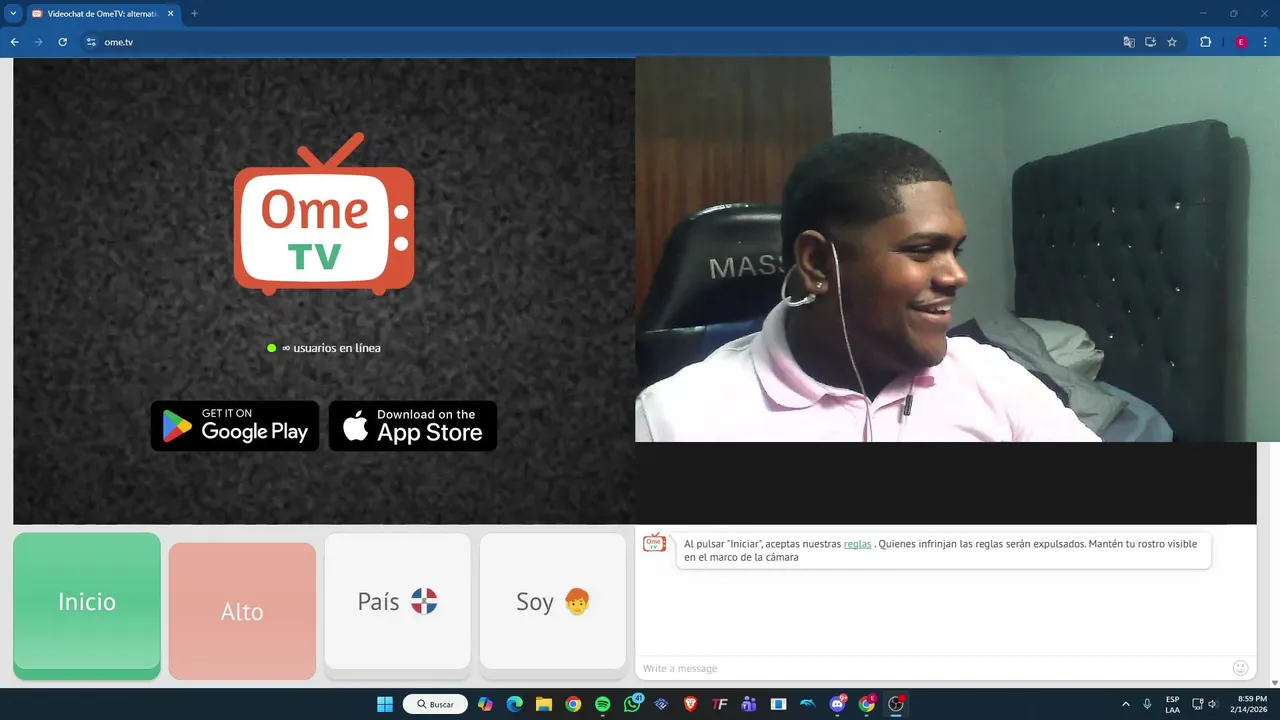The height and width of the screenshot is (720, 1280).
Task: Open the first Google Chrome taskbar icon
Action: point(573,704)
